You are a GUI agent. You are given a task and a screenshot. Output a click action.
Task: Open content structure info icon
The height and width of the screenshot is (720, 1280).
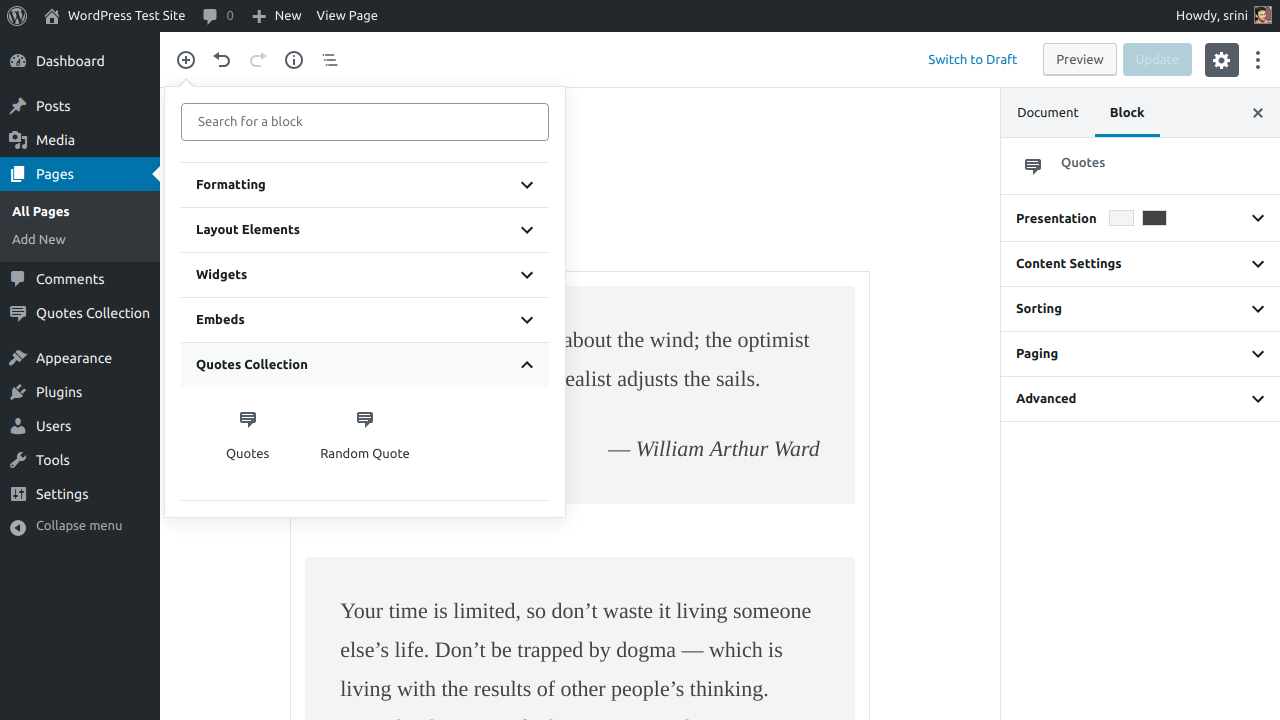point(294,60)
